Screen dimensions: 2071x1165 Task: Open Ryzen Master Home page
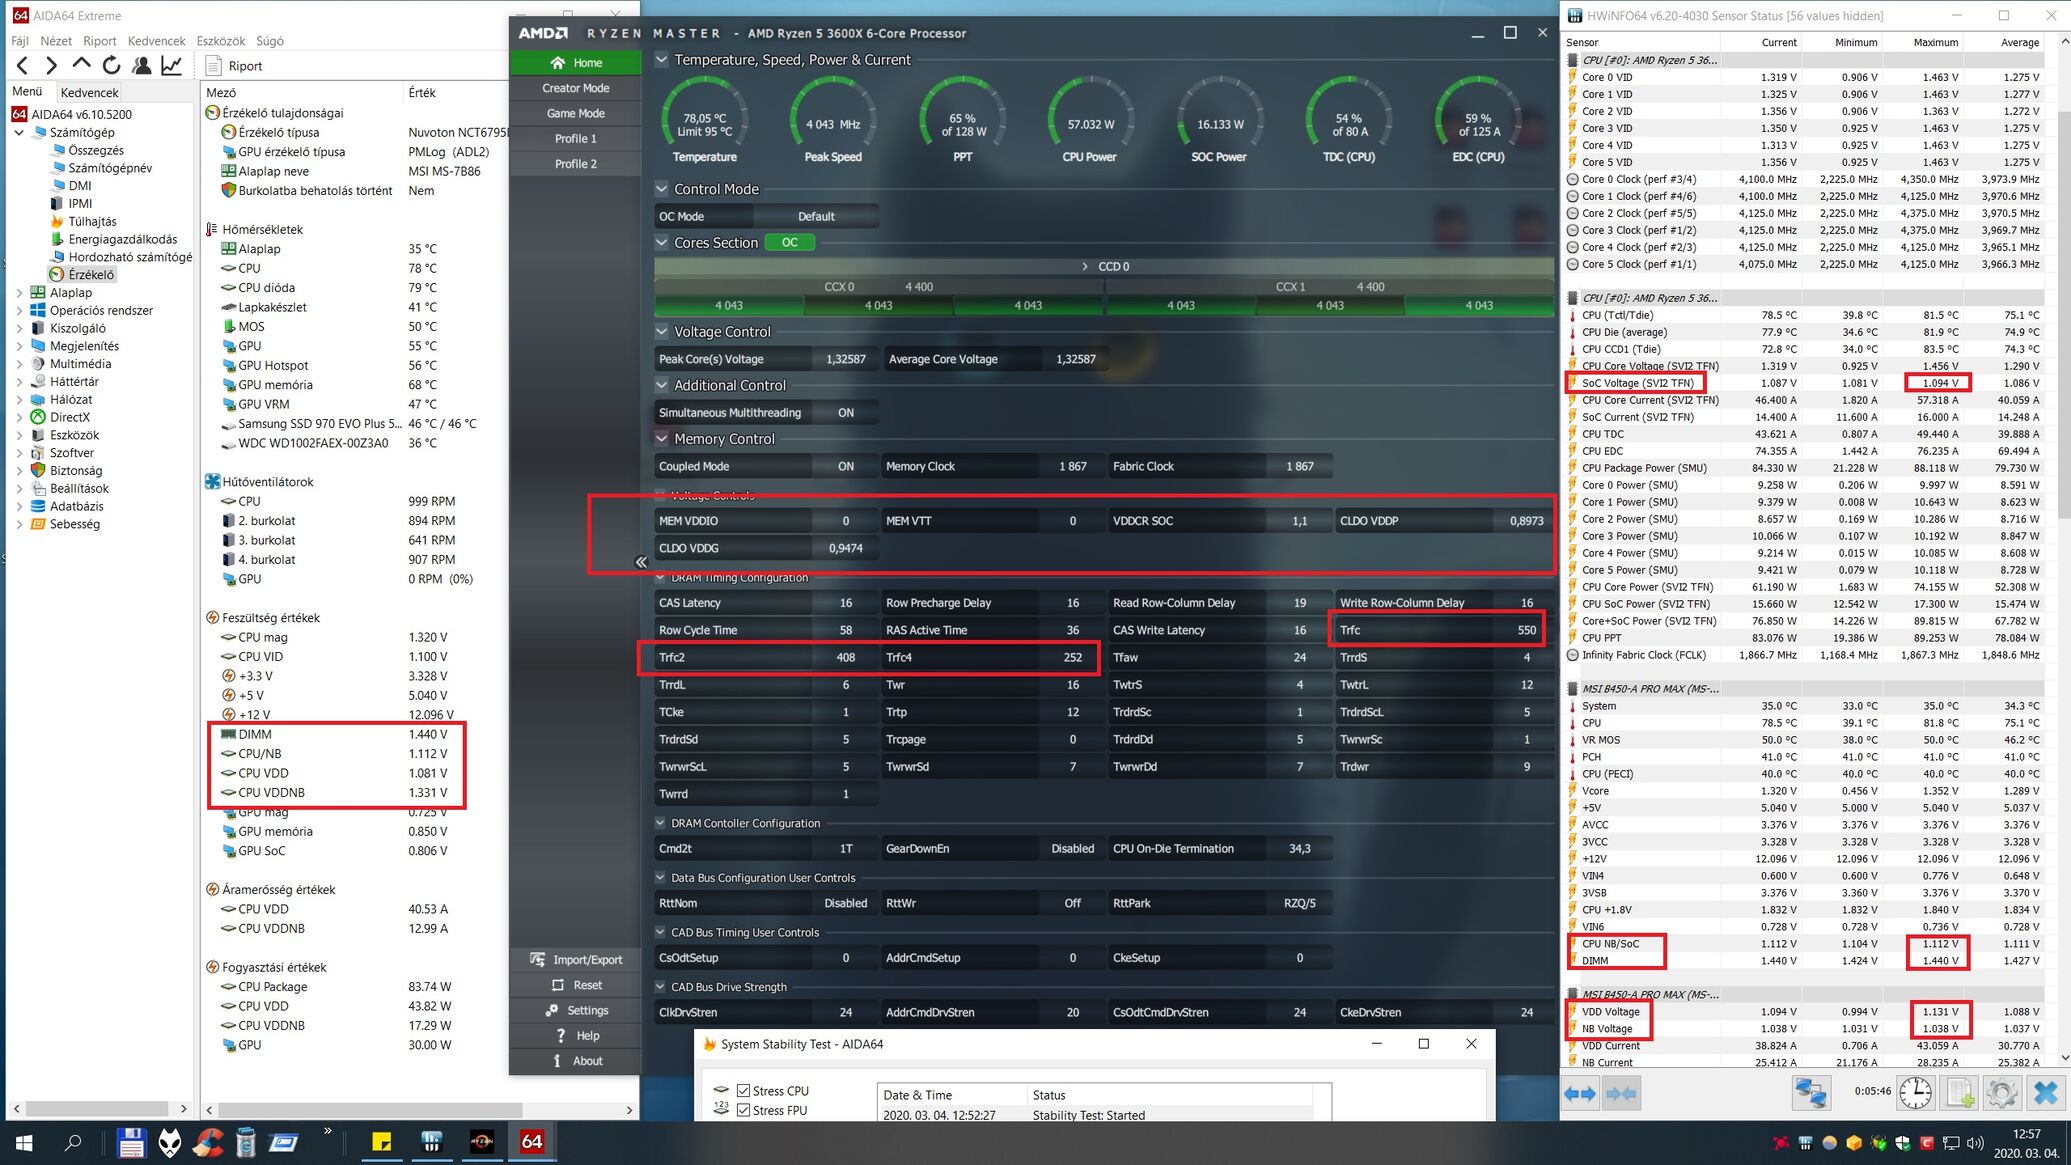click(575, 62)
